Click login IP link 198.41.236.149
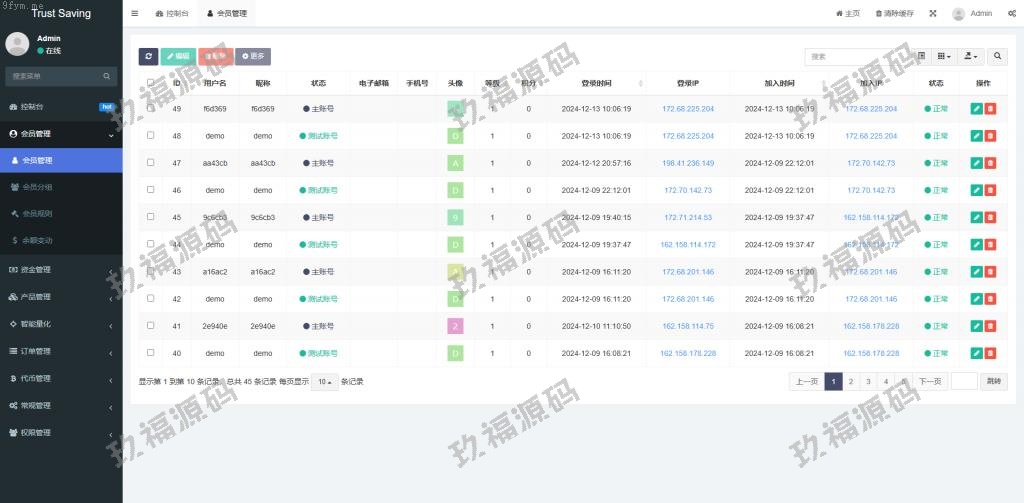 pyautogui.click(x=688, y=162)
